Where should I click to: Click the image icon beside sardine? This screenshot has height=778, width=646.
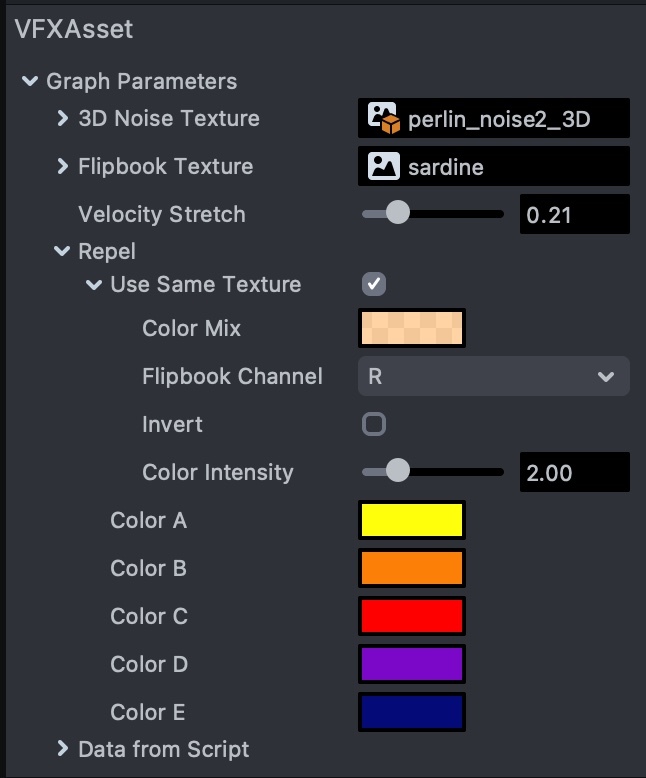(384, 167)
